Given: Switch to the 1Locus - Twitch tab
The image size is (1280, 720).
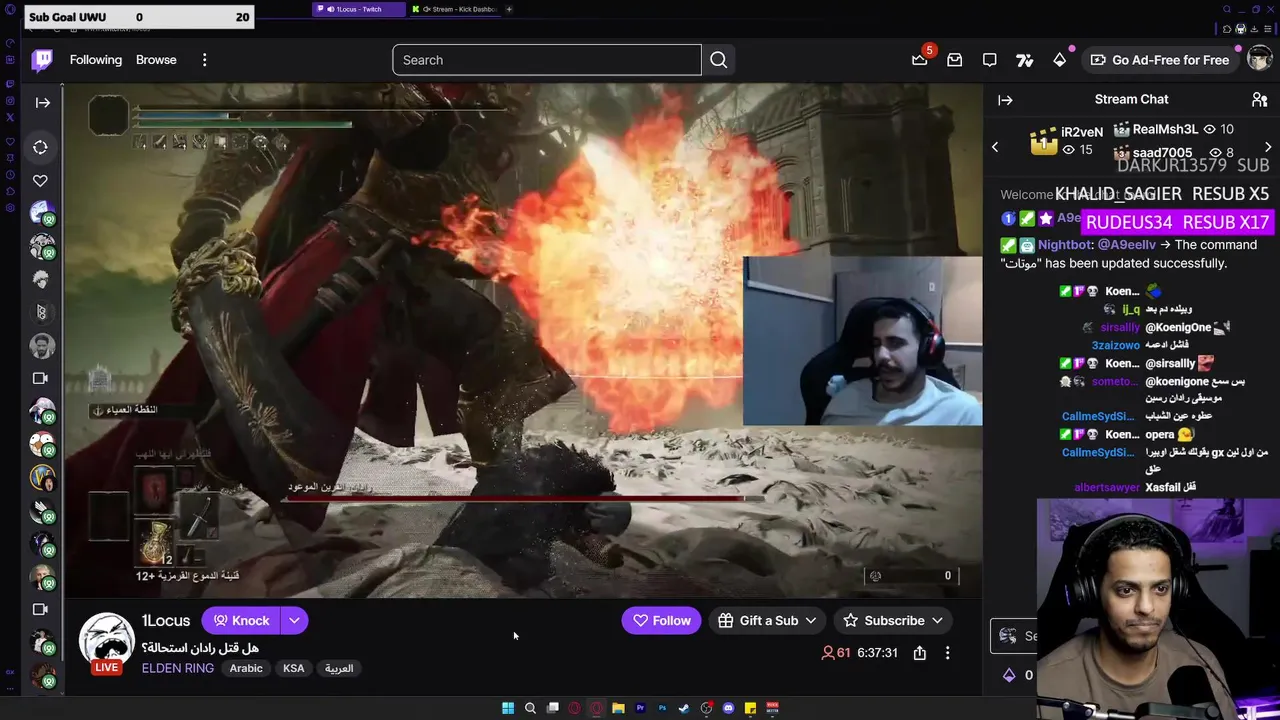Looking at the screenshot, I should [x=359, y=9].
